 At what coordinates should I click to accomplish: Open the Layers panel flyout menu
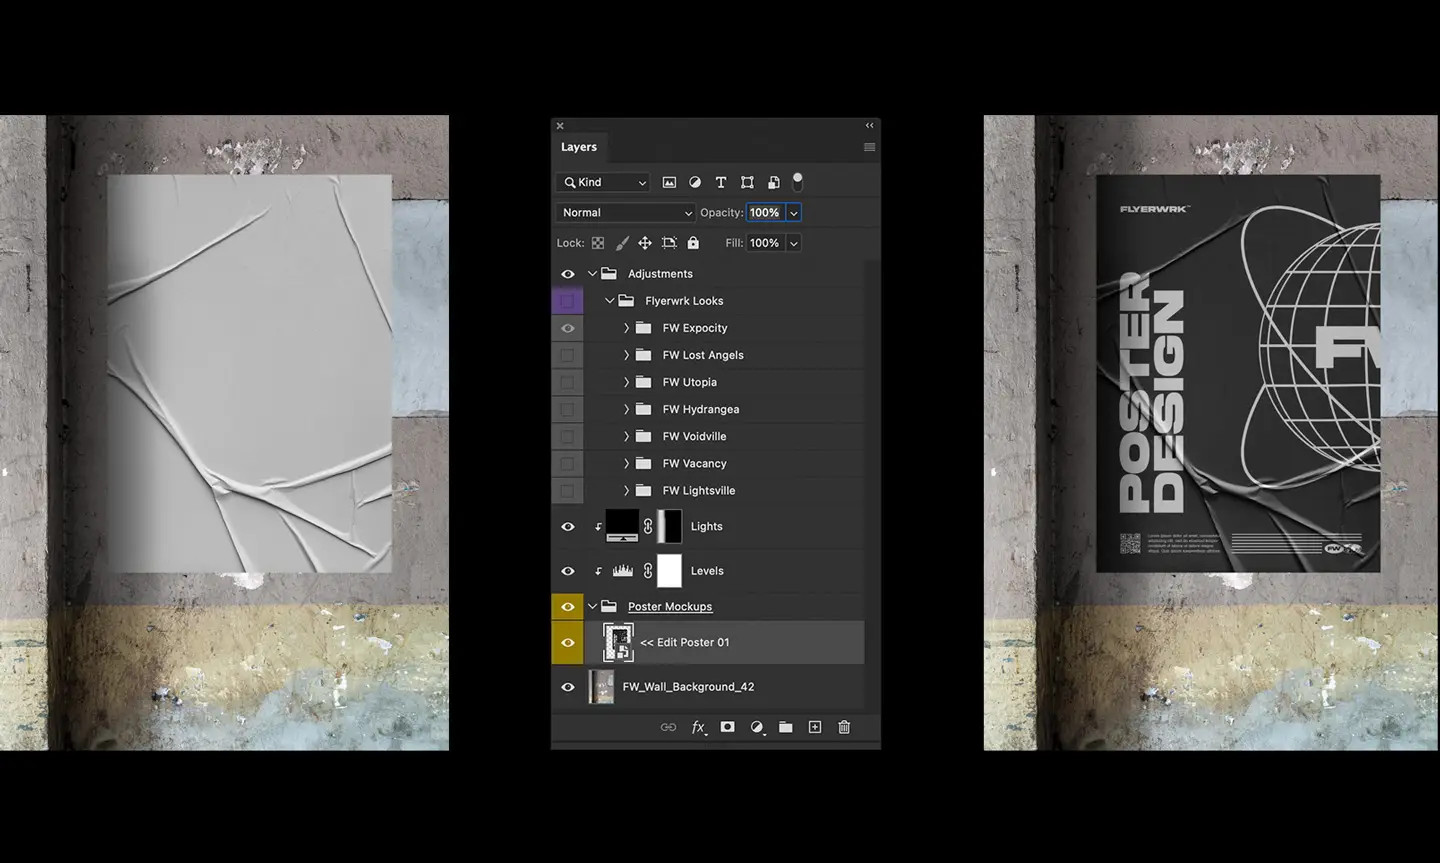click(869, 146)
